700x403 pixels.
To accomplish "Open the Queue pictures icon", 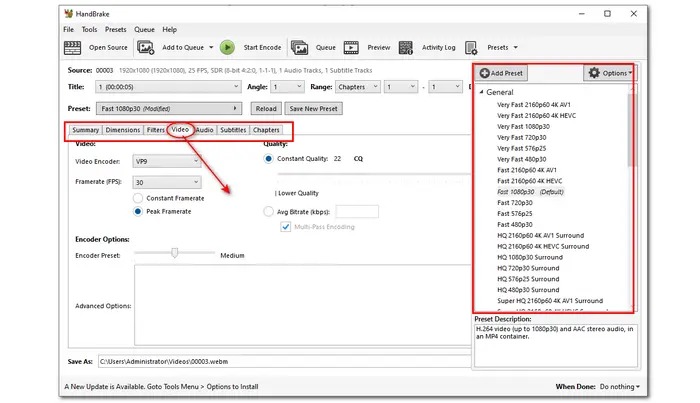I will coord(300,47).
